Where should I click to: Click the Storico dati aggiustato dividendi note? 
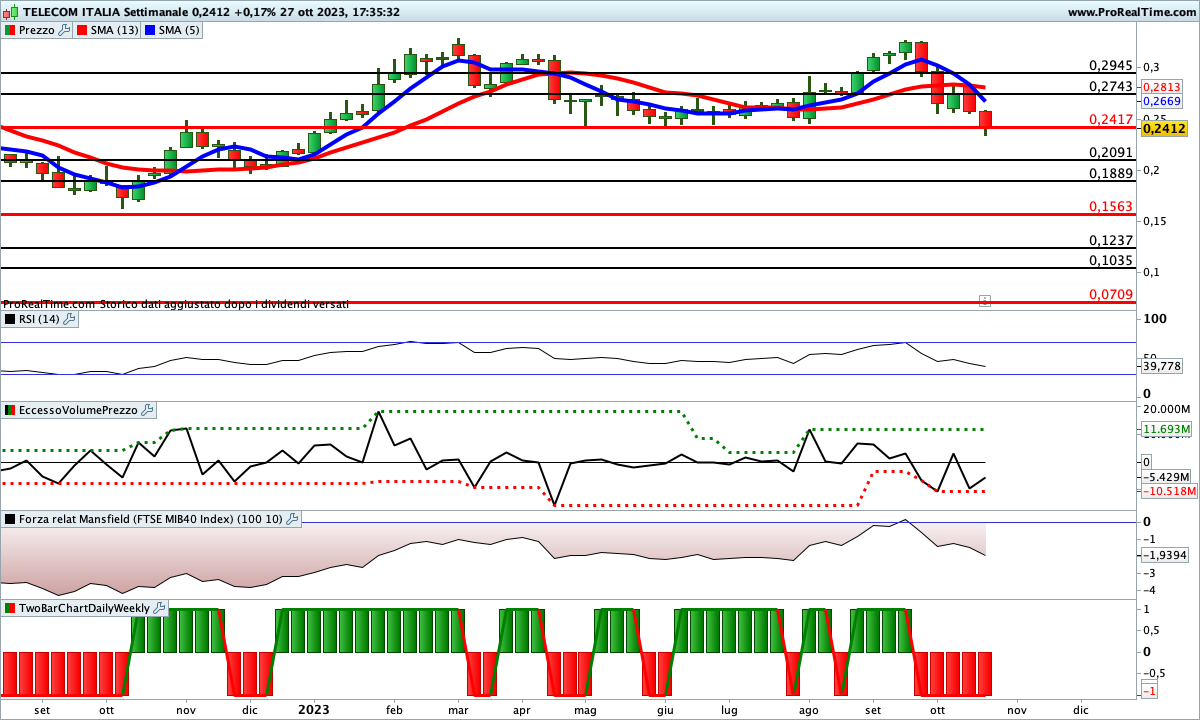(x=224, y=303)
